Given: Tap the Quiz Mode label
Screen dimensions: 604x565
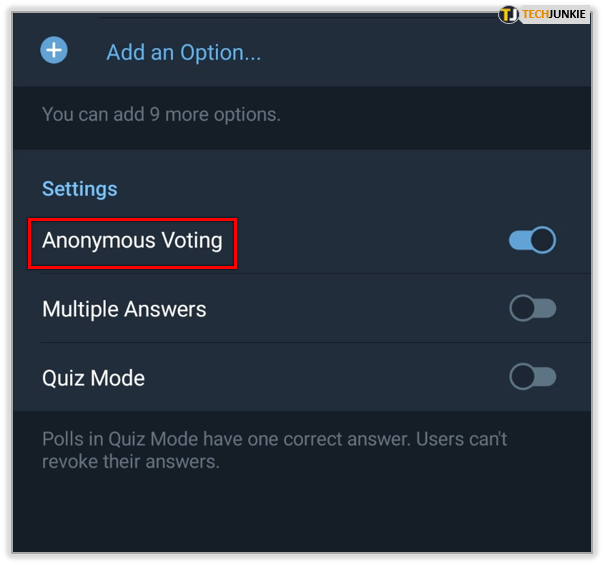Looking at the screenshot, I should [93, 378].
